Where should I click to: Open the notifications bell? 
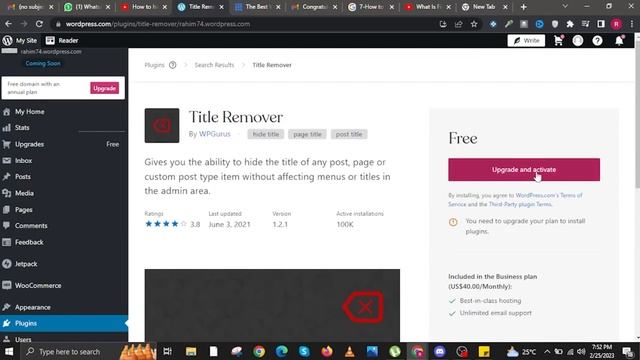coord(619,40)
